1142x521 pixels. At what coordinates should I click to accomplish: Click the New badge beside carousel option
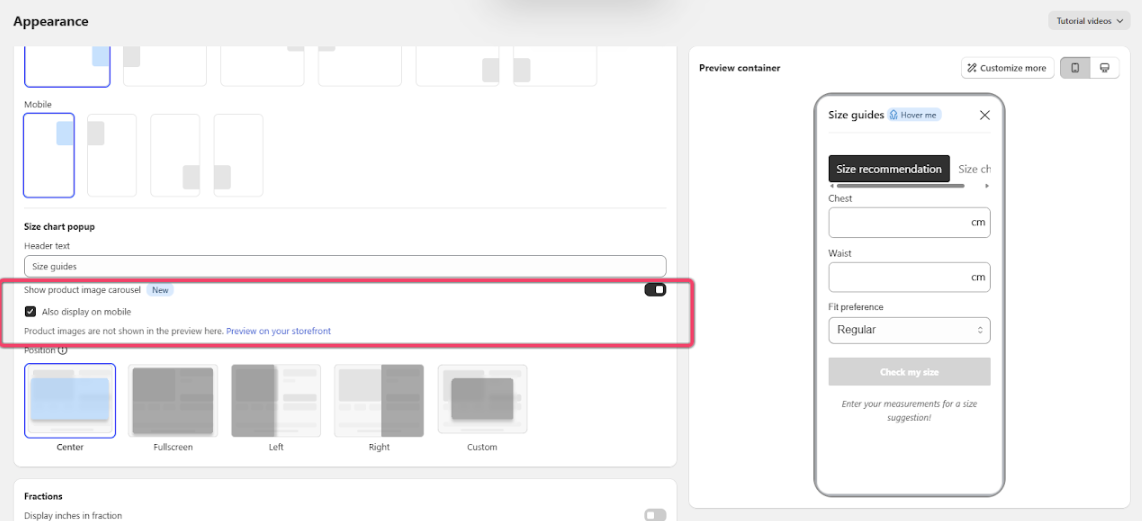click(160, 290)
